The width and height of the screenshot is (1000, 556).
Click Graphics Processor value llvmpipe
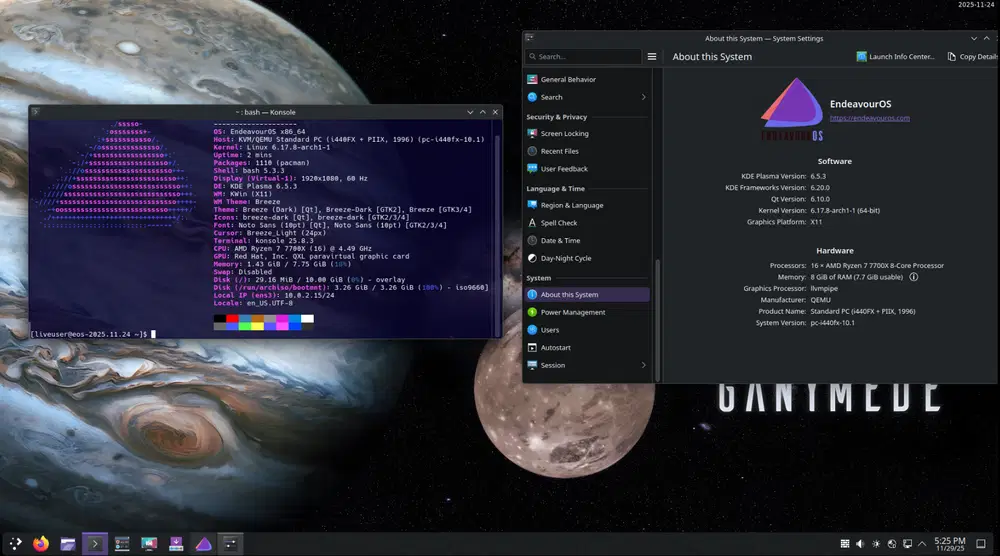click(824, 289)
